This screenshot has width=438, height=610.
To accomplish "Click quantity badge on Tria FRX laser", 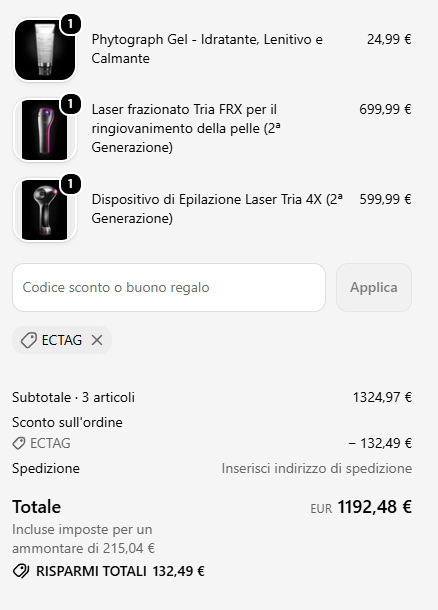I will pos(70,104).
